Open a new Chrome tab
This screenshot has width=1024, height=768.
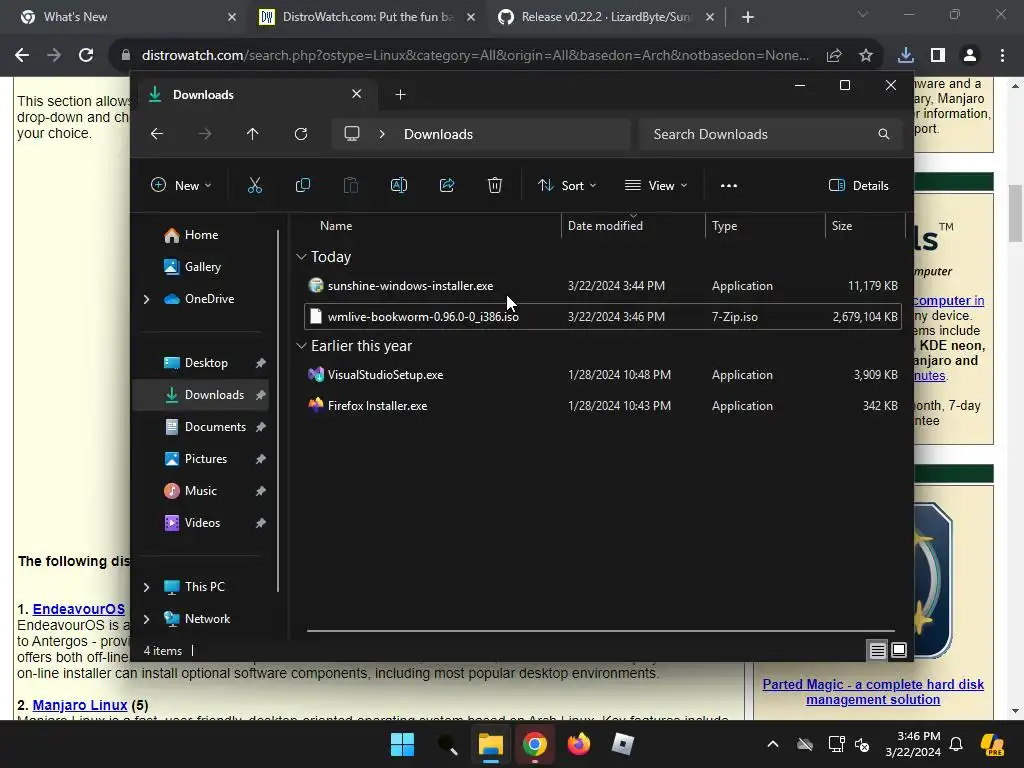point(748,17)
